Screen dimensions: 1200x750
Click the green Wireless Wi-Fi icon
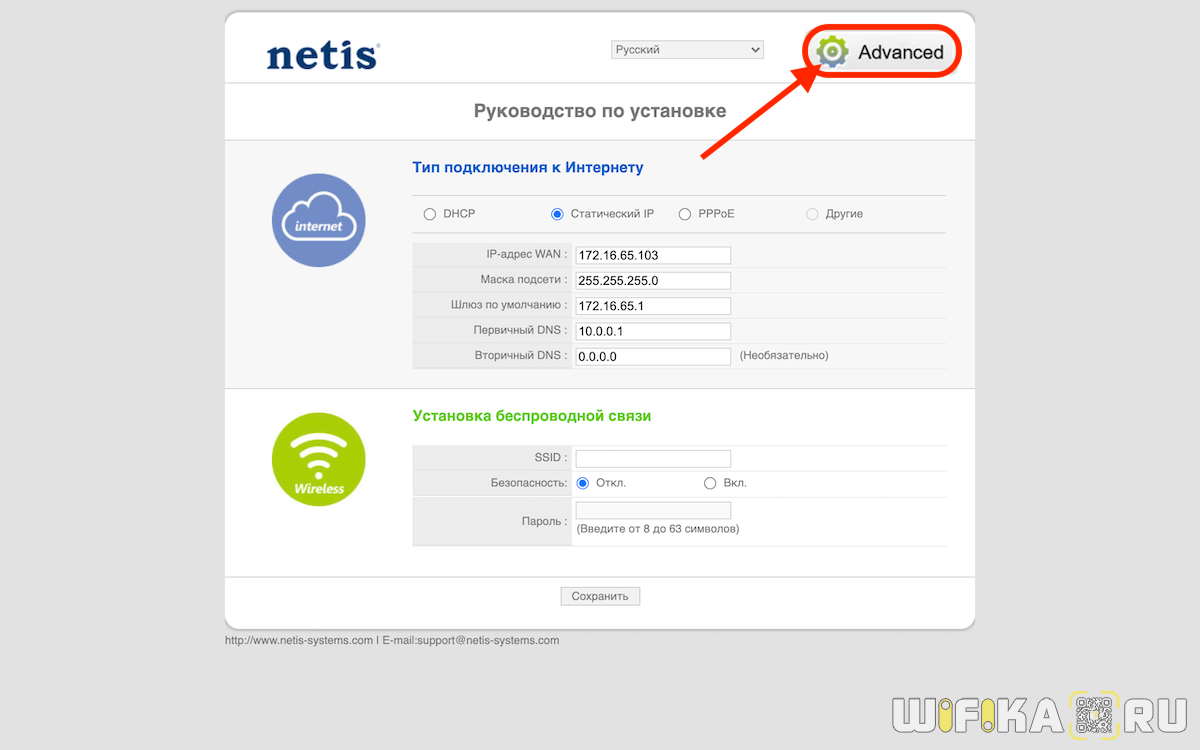319,460
